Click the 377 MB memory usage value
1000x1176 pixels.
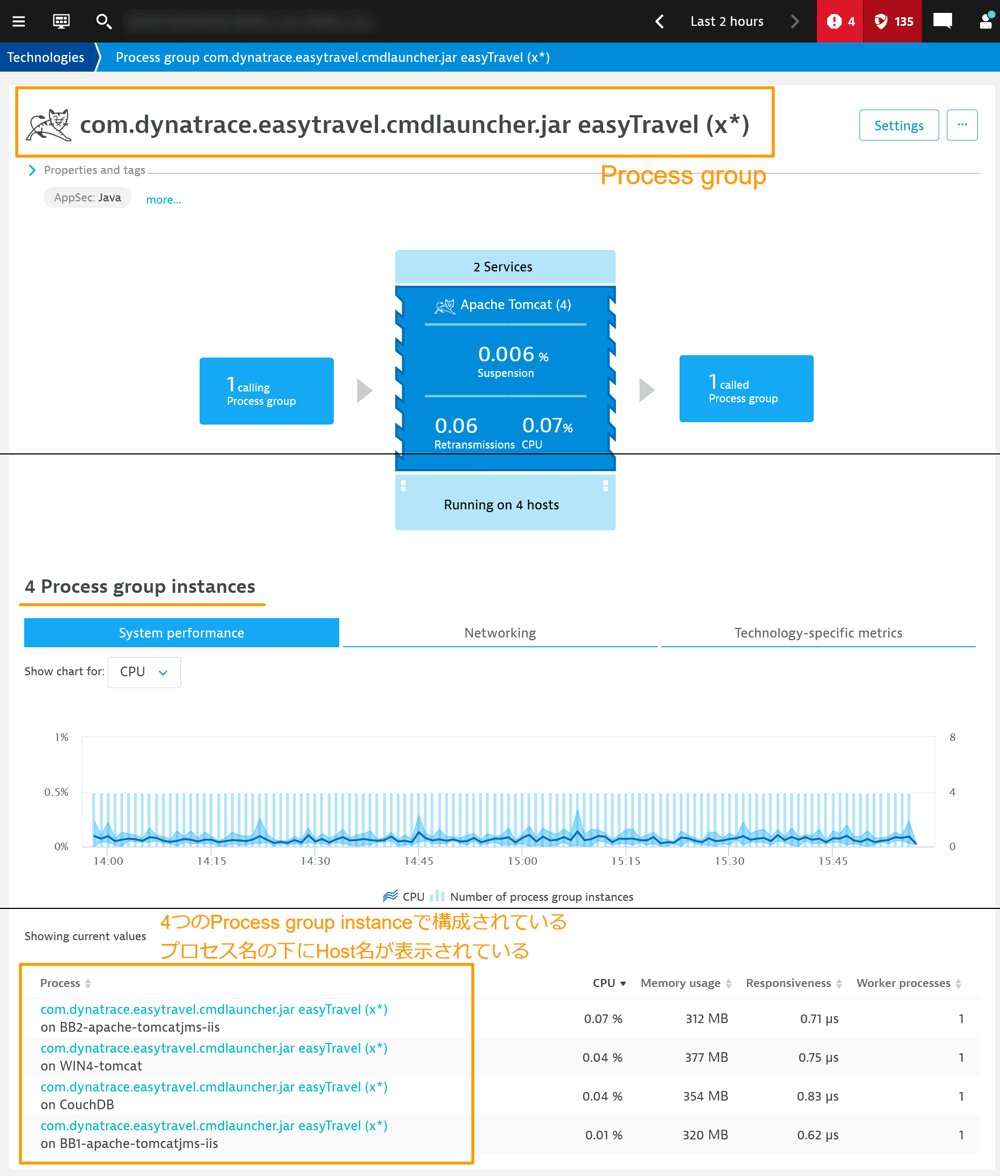click(706, 1058)
